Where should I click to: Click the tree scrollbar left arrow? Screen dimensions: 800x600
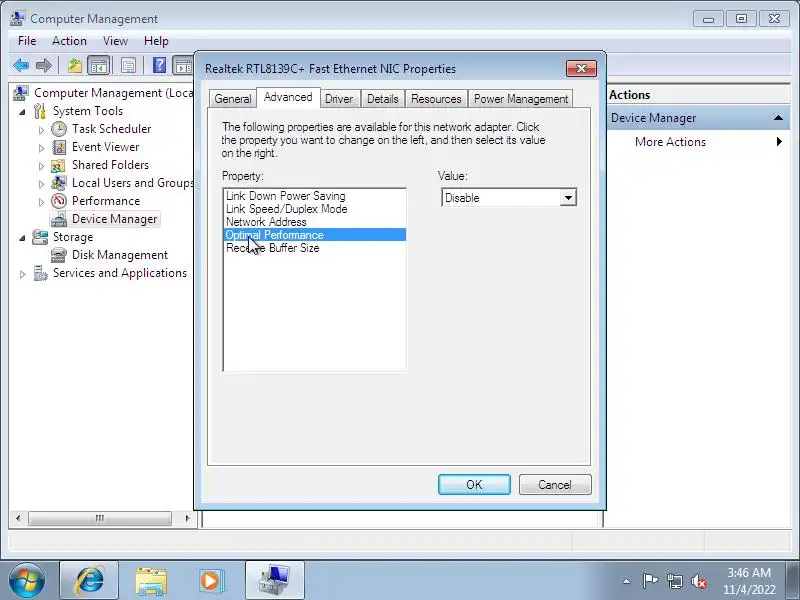coord(18,518)
